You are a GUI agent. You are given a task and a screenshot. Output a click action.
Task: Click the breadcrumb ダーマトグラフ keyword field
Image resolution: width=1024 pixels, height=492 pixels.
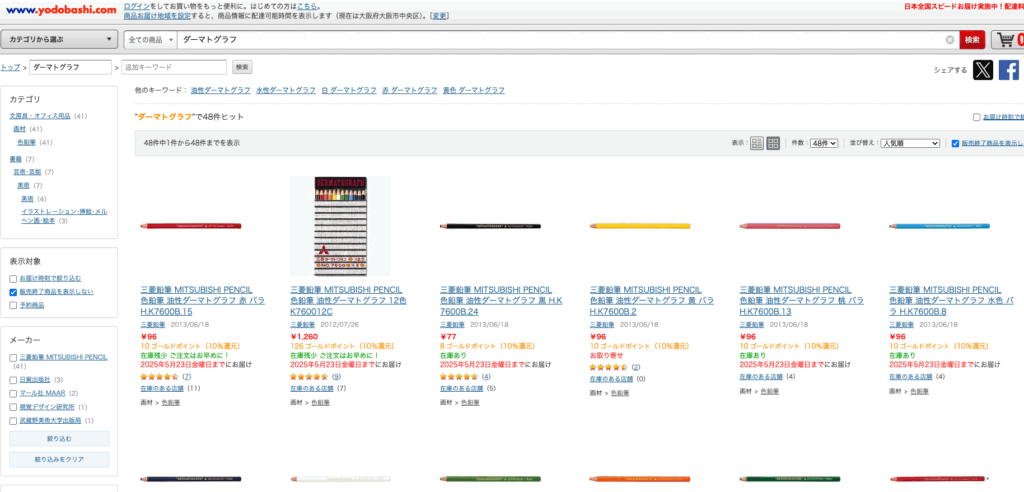coord(71,67)
